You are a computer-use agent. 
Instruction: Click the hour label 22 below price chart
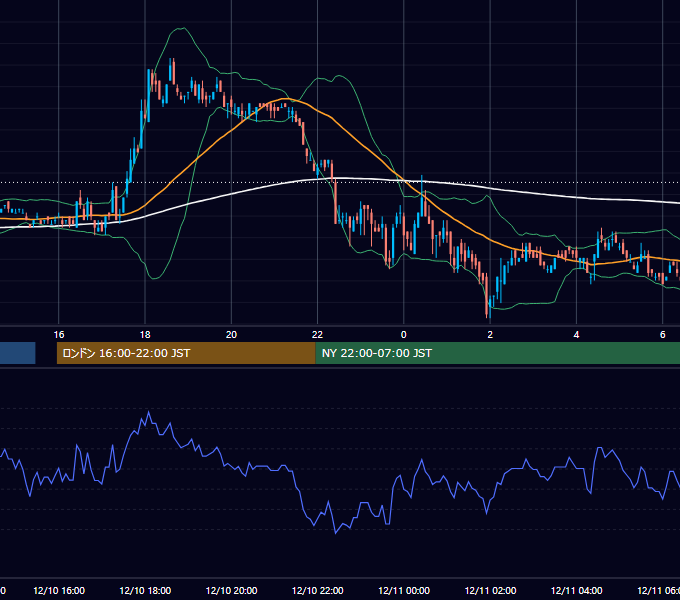point(318,335)
